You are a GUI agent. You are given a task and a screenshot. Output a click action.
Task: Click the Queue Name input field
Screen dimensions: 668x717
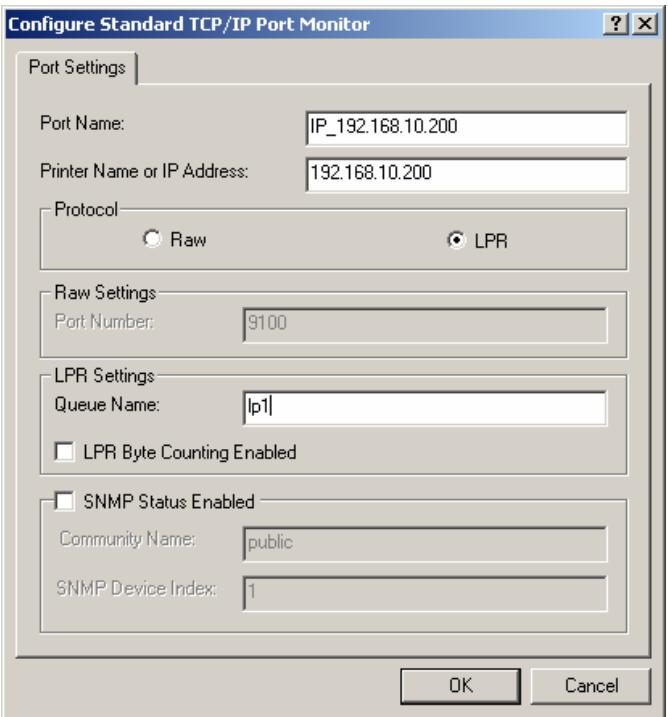(x=425, y=407)
